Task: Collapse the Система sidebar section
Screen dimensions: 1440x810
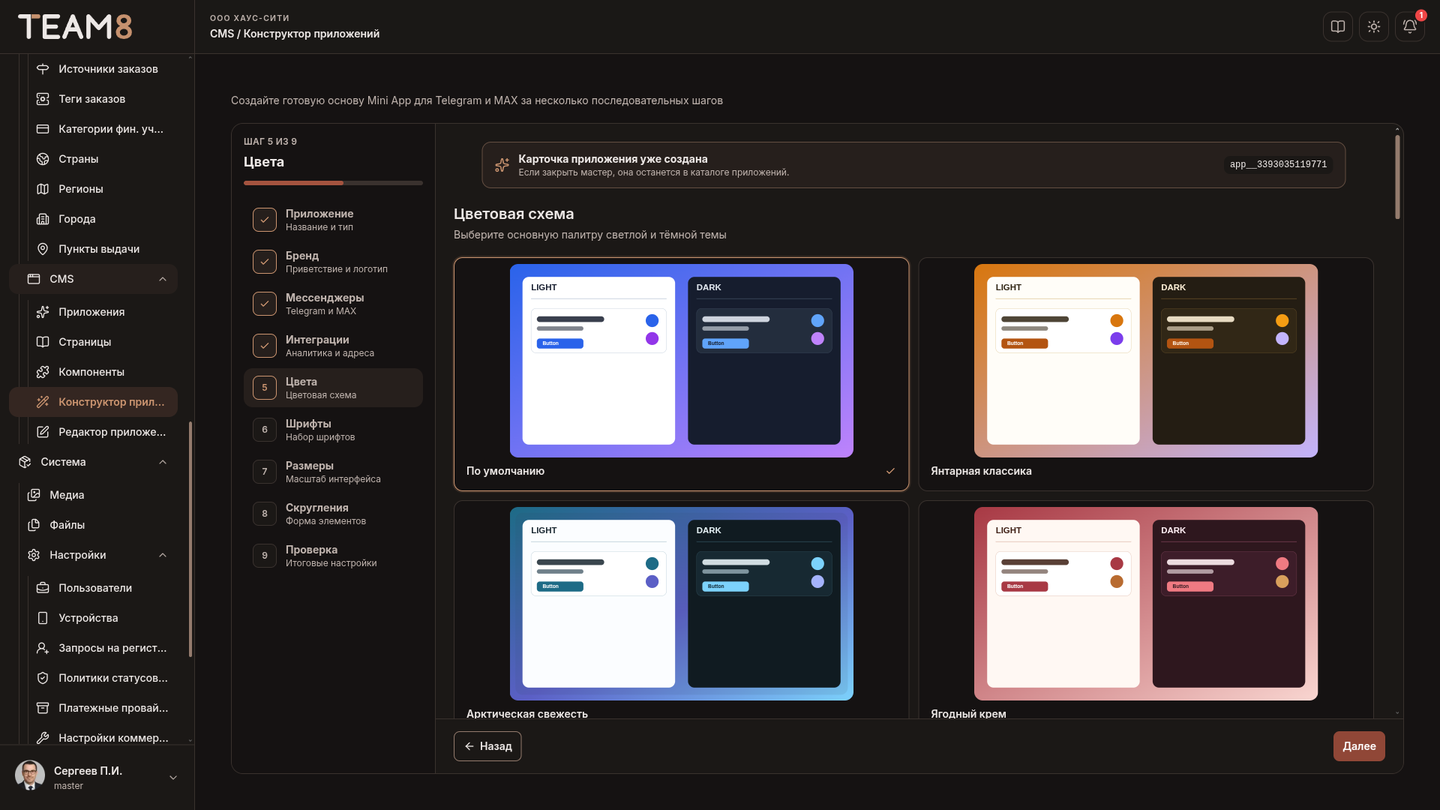Action: 163,462
